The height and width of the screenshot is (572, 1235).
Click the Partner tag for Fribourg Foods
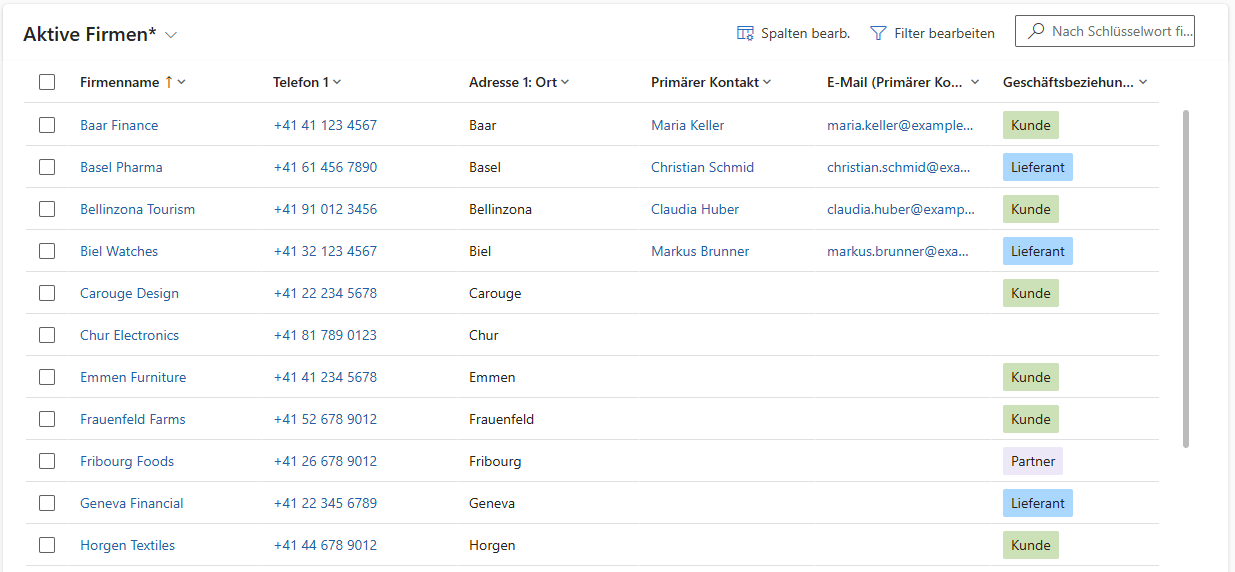tap(1033, 461)
